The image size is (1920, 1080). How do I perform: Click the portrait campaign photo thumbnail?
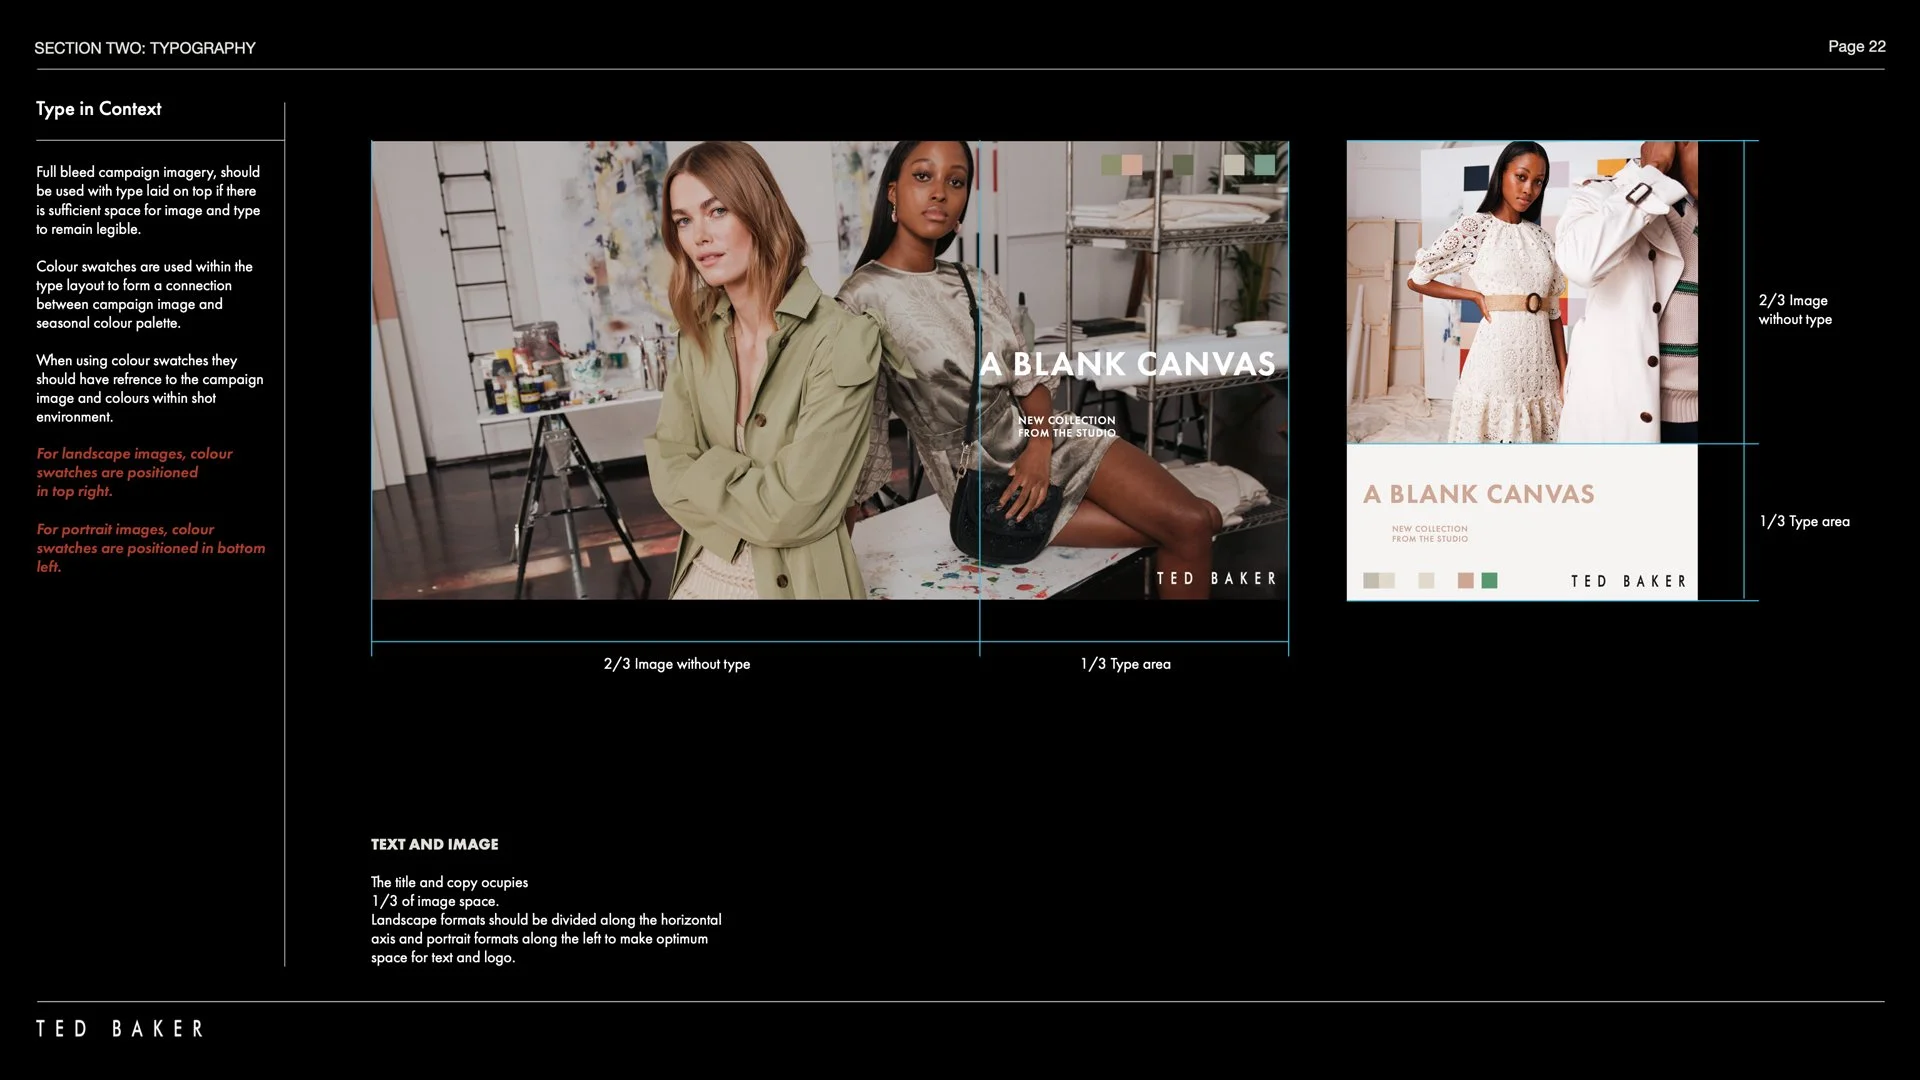click(1521, 292)
